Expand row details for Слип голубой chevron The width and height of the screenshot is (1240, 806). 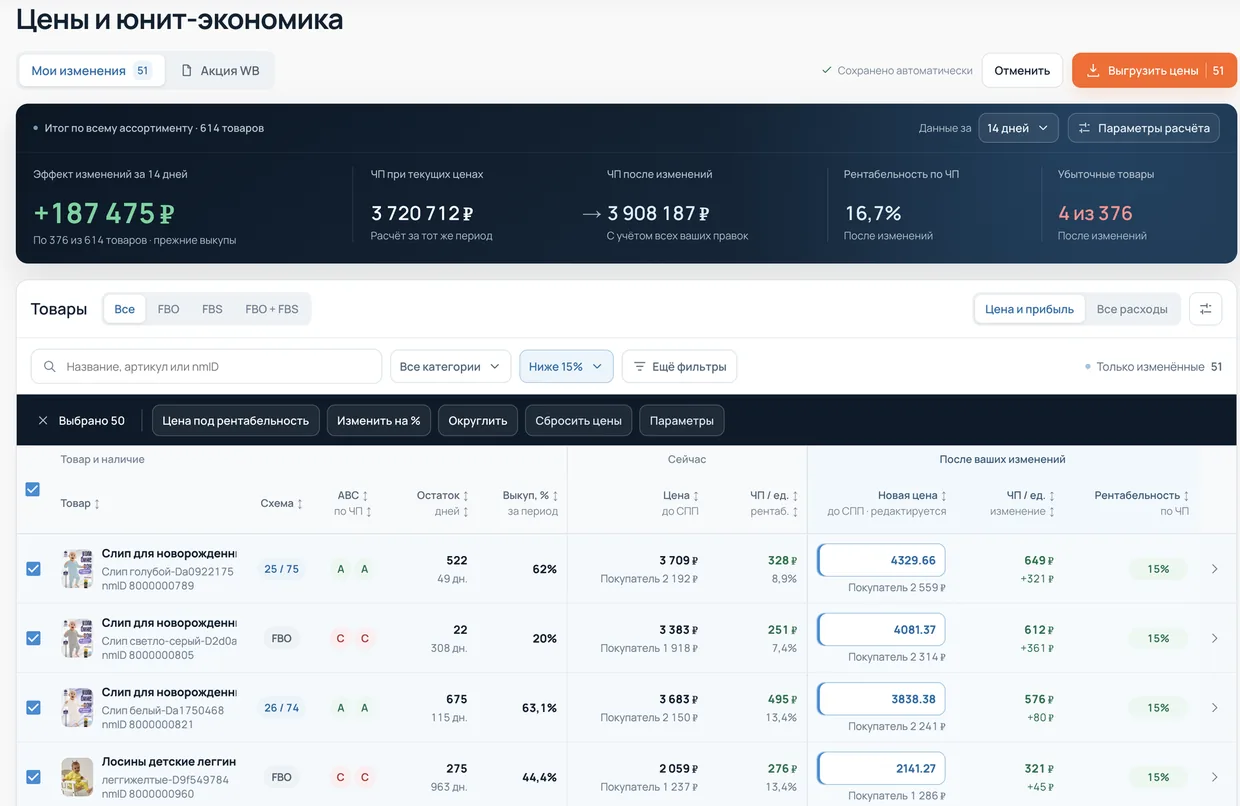click(x=1215, y=569)
